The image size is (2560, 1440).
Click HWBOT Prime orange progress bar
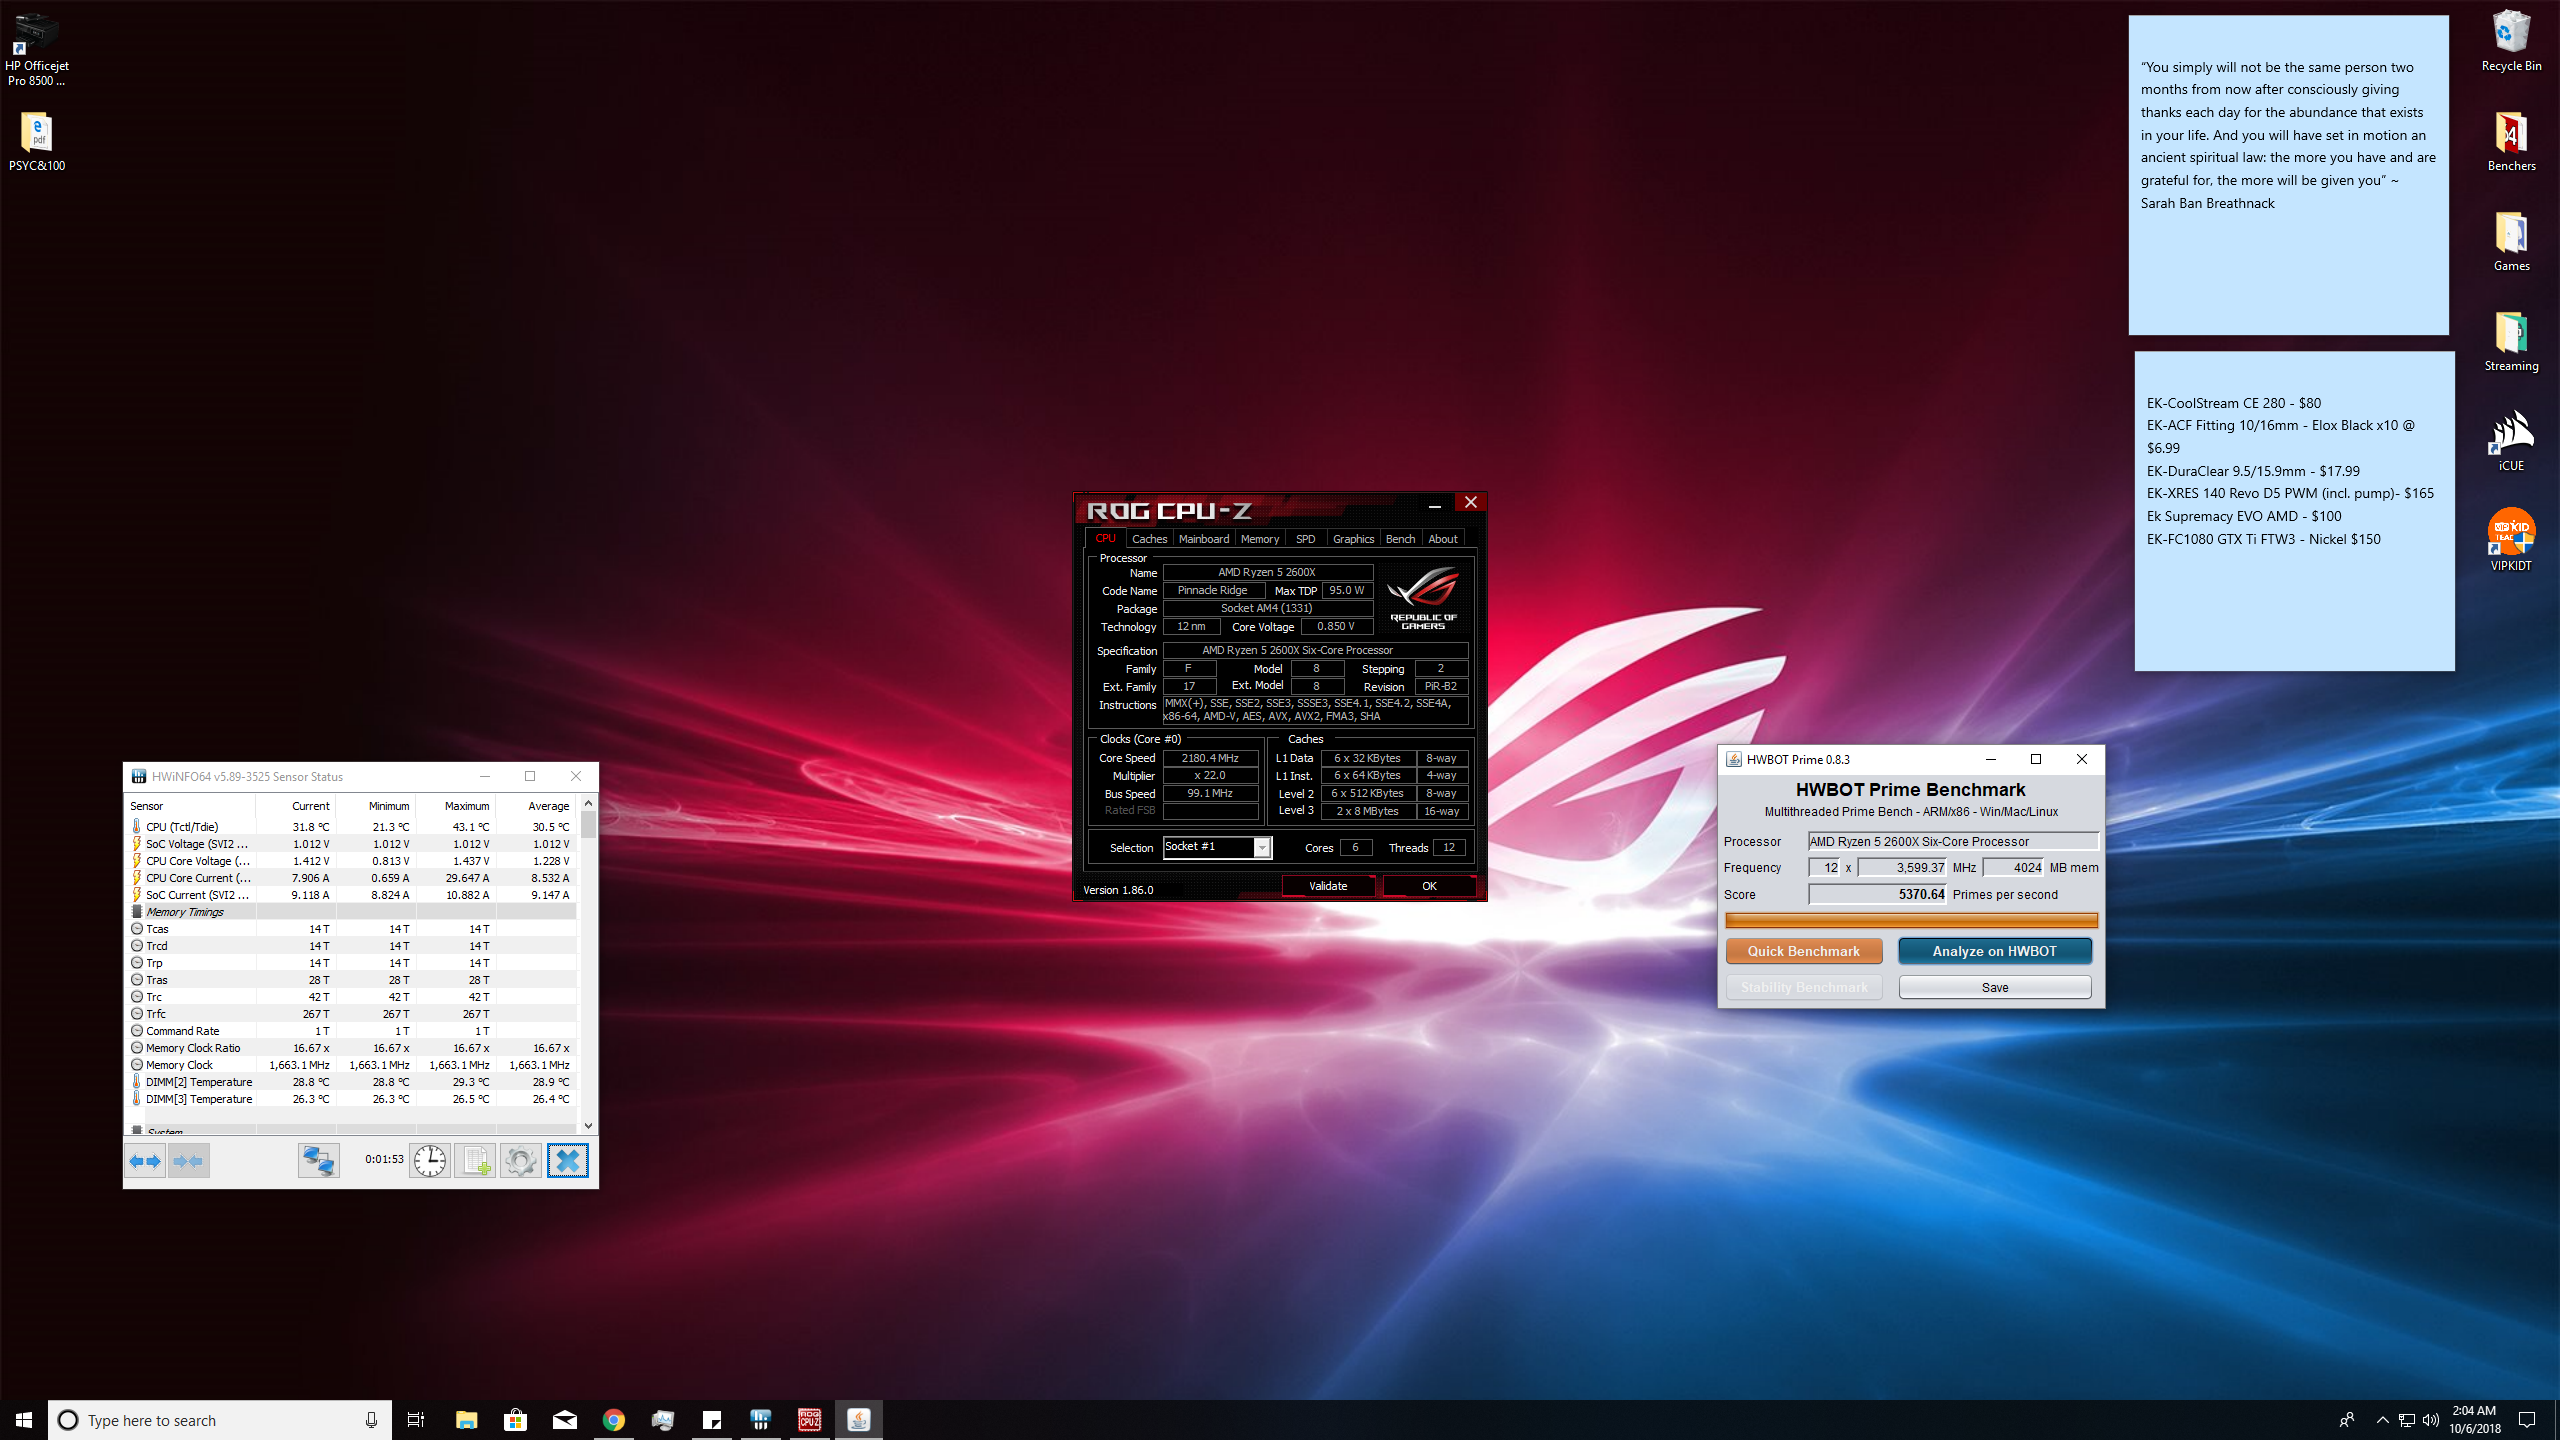click(1911, 920)
